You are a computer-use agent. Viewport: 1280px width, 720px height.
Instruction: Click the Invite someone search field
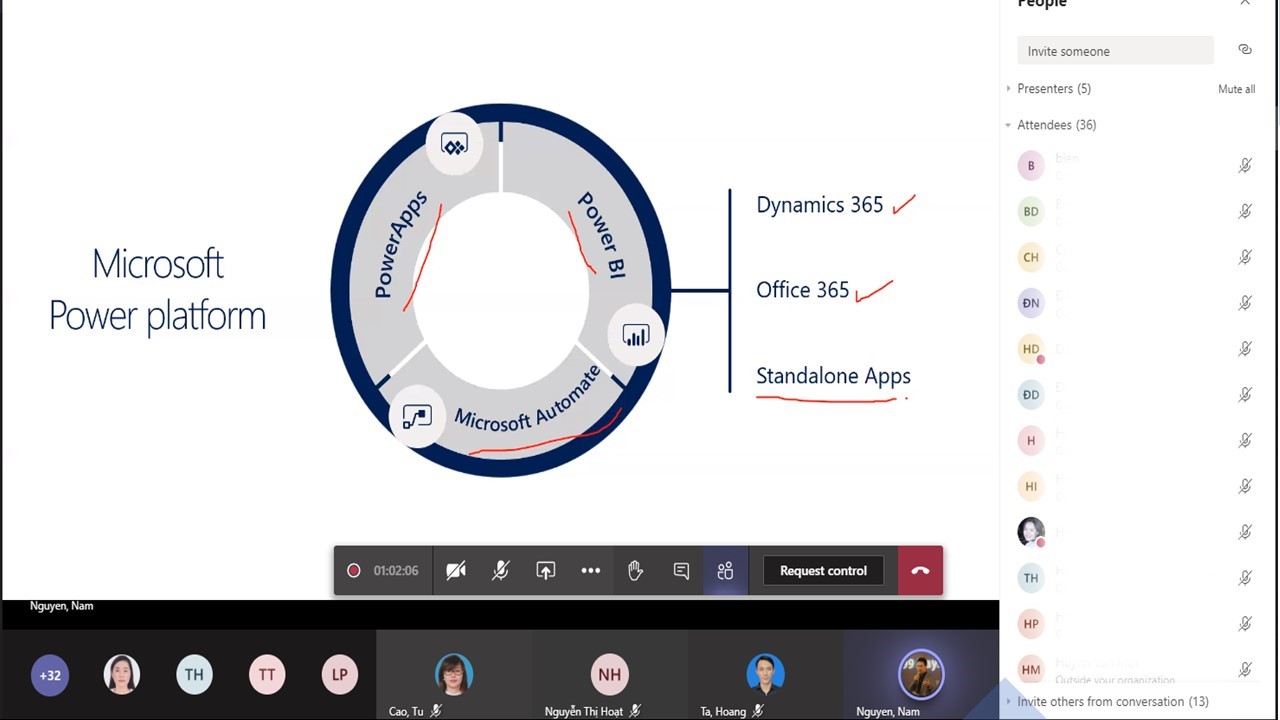tap(1115, 51)
